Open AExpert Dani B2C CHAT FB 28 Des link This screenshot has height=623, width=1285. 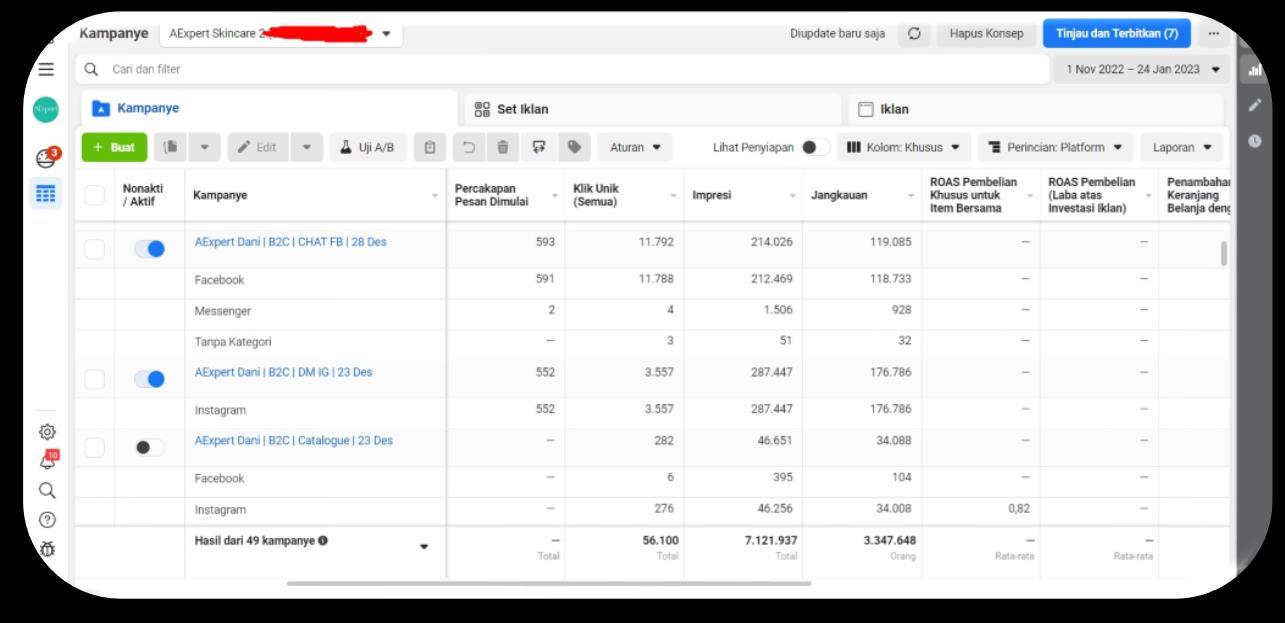tap(290, 242)
